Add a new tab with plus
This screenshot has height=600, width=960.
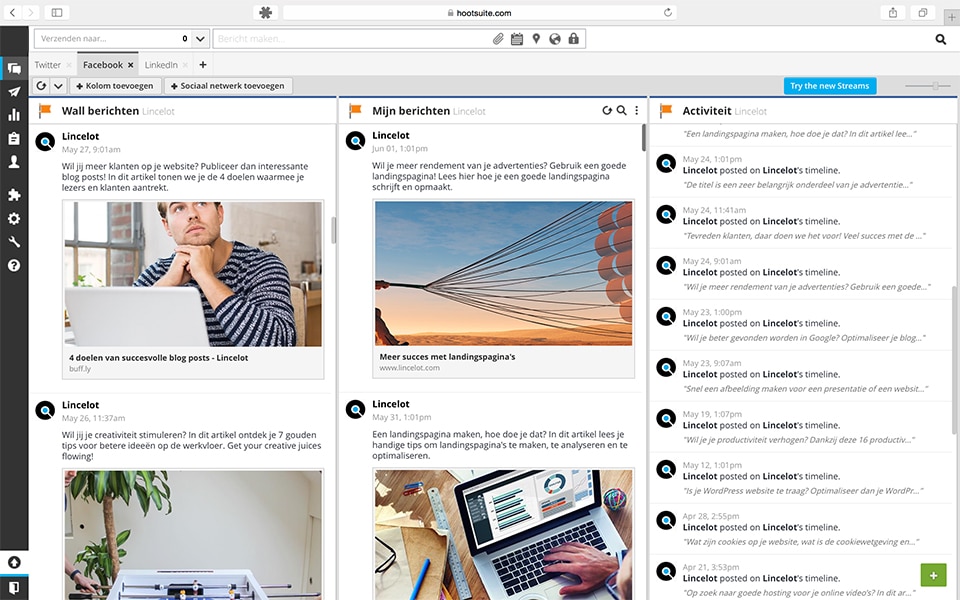coord(203,64)
